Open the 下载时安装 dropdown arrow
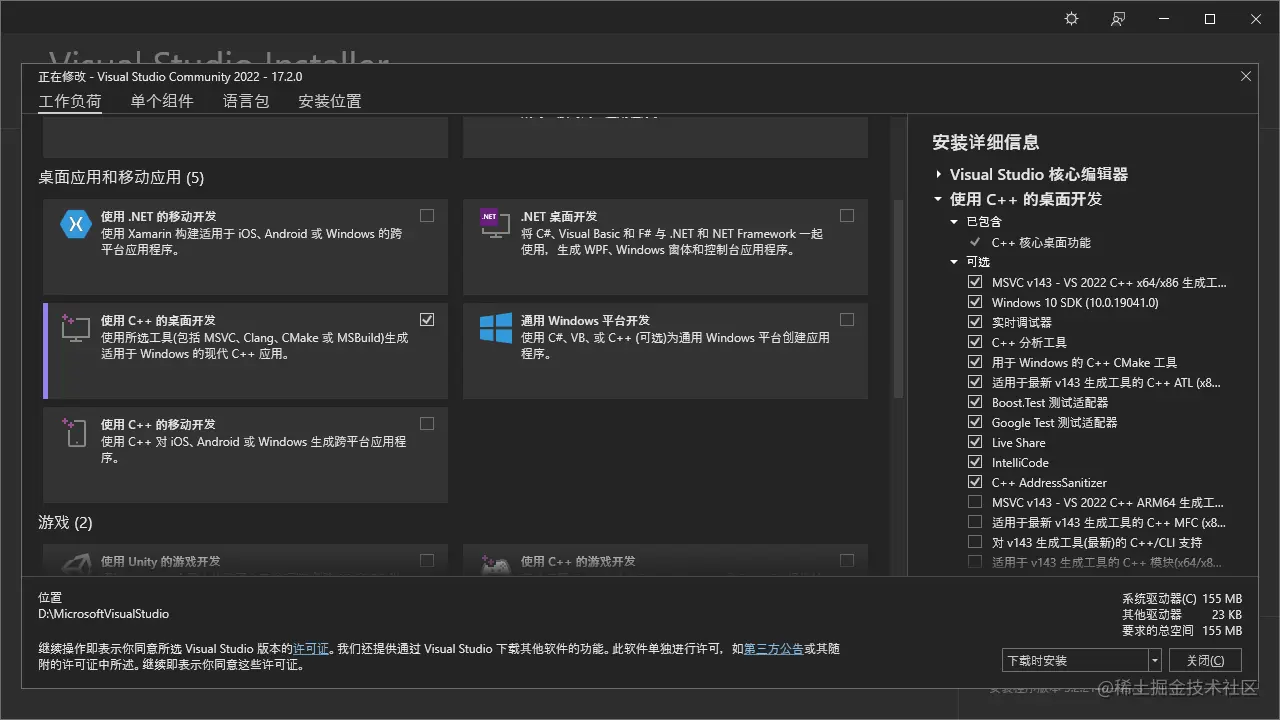The image size is (1280, 720). (x=1155, y=660)
